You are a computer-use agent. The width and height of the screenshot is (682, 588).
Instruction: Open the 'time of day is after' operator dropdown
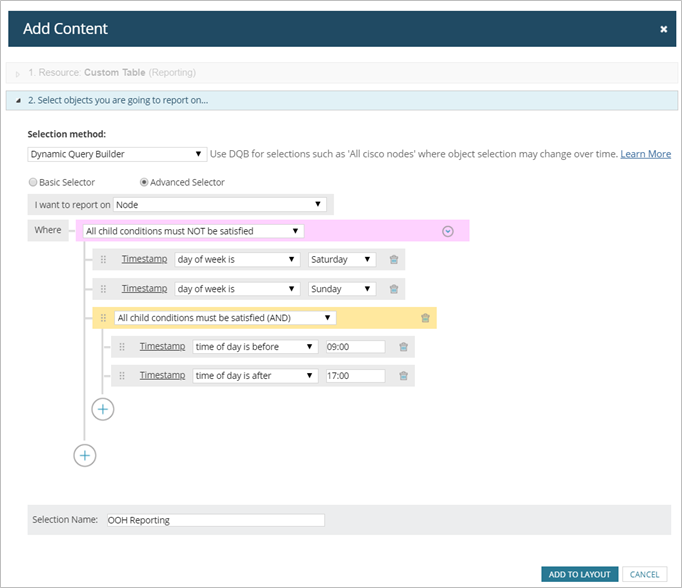click(x=255, y=376)
